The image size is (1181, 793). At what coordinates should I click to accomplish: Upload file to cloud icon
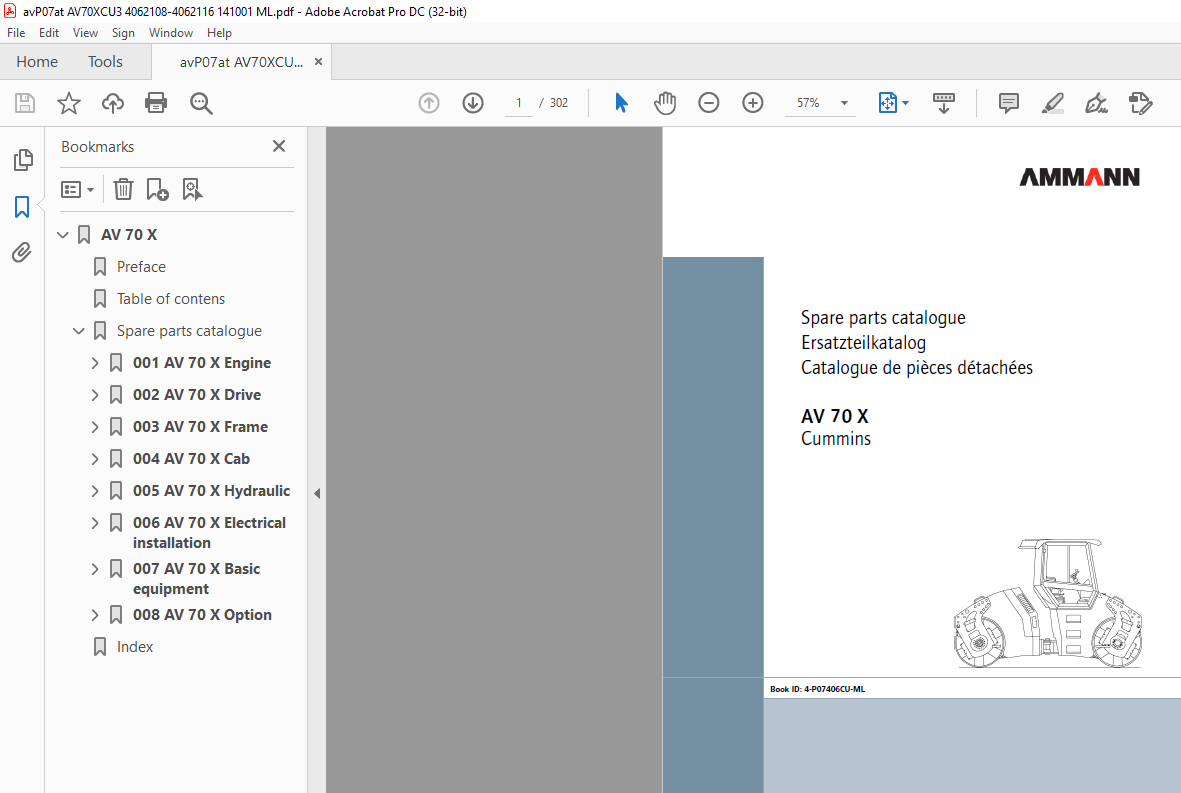click(113, 103)
